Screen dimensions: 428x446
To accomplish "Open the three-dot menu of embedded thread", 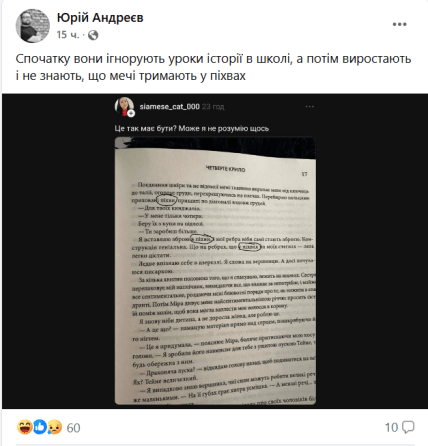I will click(310, 106).
